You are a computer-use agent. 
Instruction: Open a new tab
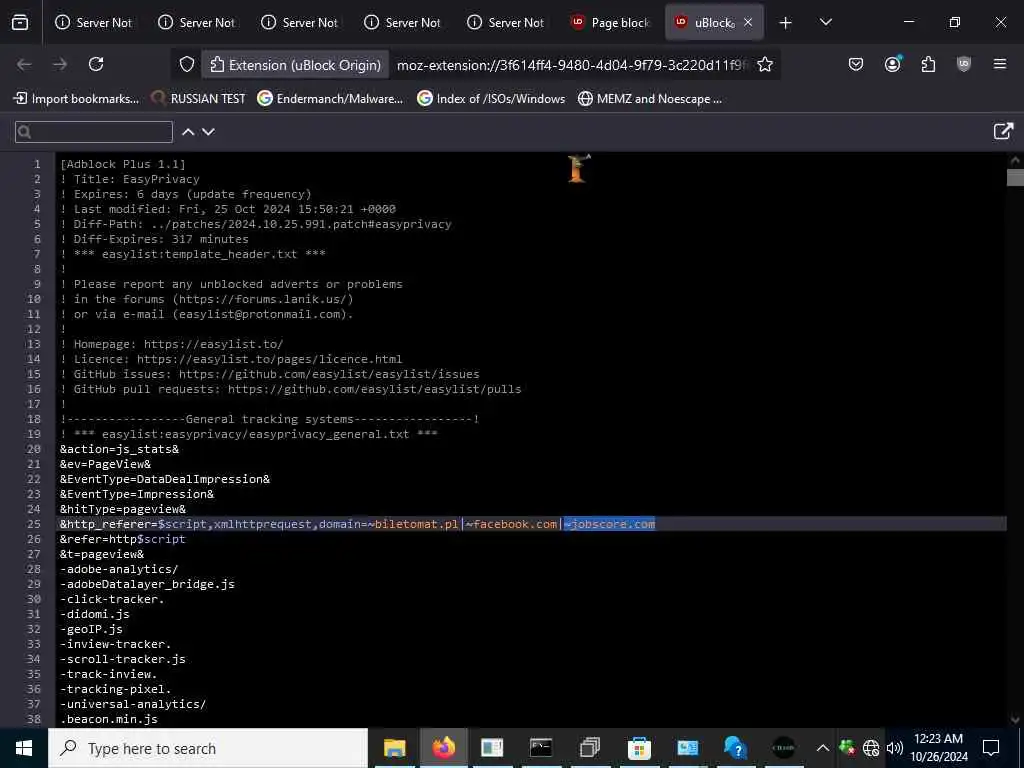786,23
